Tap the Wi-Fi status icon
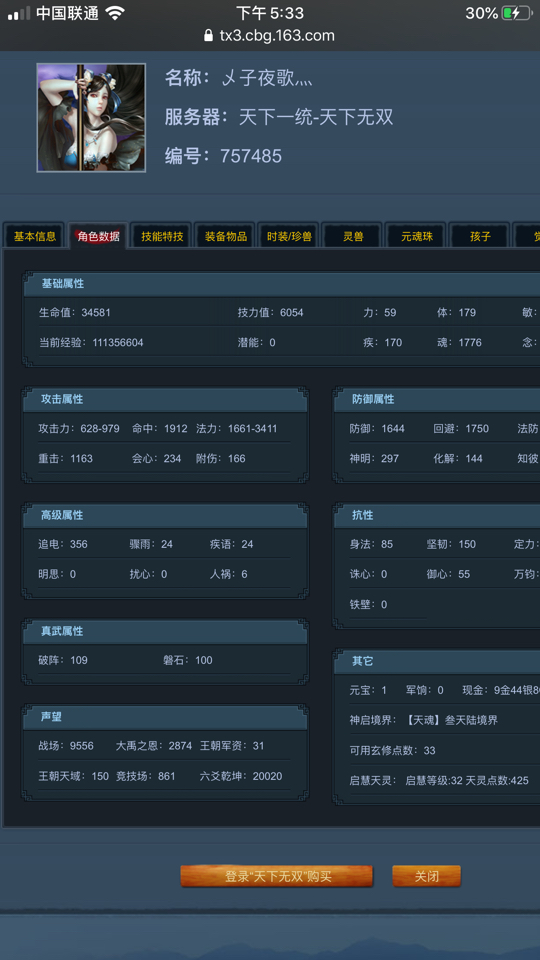Viewport: 540px width, 960px height. pyautogui.click(x=114, y=13)
